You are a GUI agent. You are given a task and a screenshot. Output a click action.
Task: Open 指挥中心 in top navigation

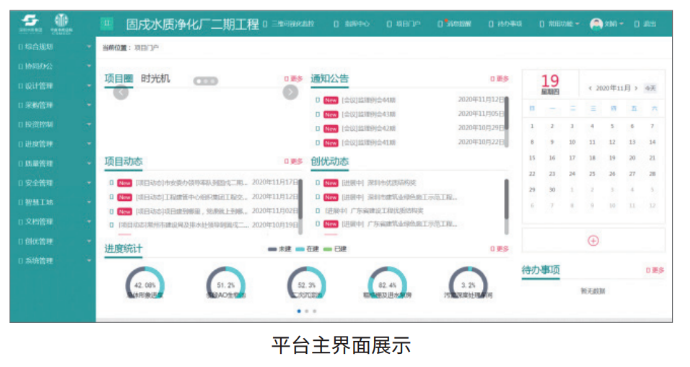pyautogui.click(x=352, y=24)
